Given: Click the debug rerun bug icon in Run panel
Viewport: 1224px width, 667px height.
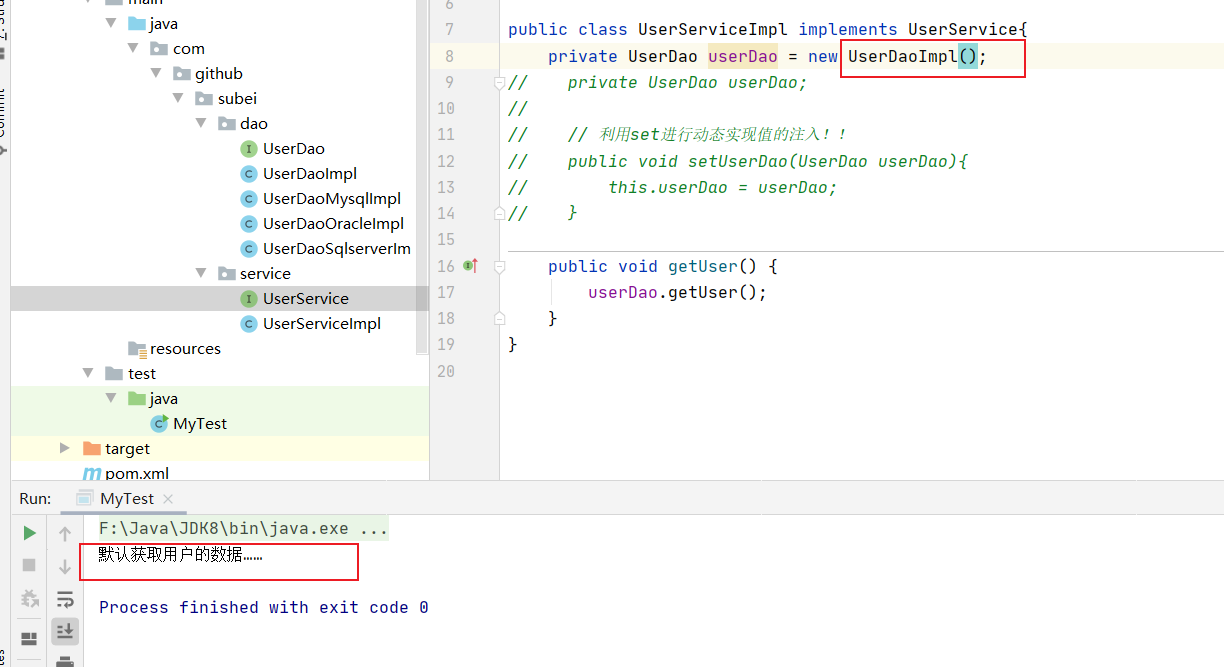Looking at the screenshot, I should coord(30,599).
